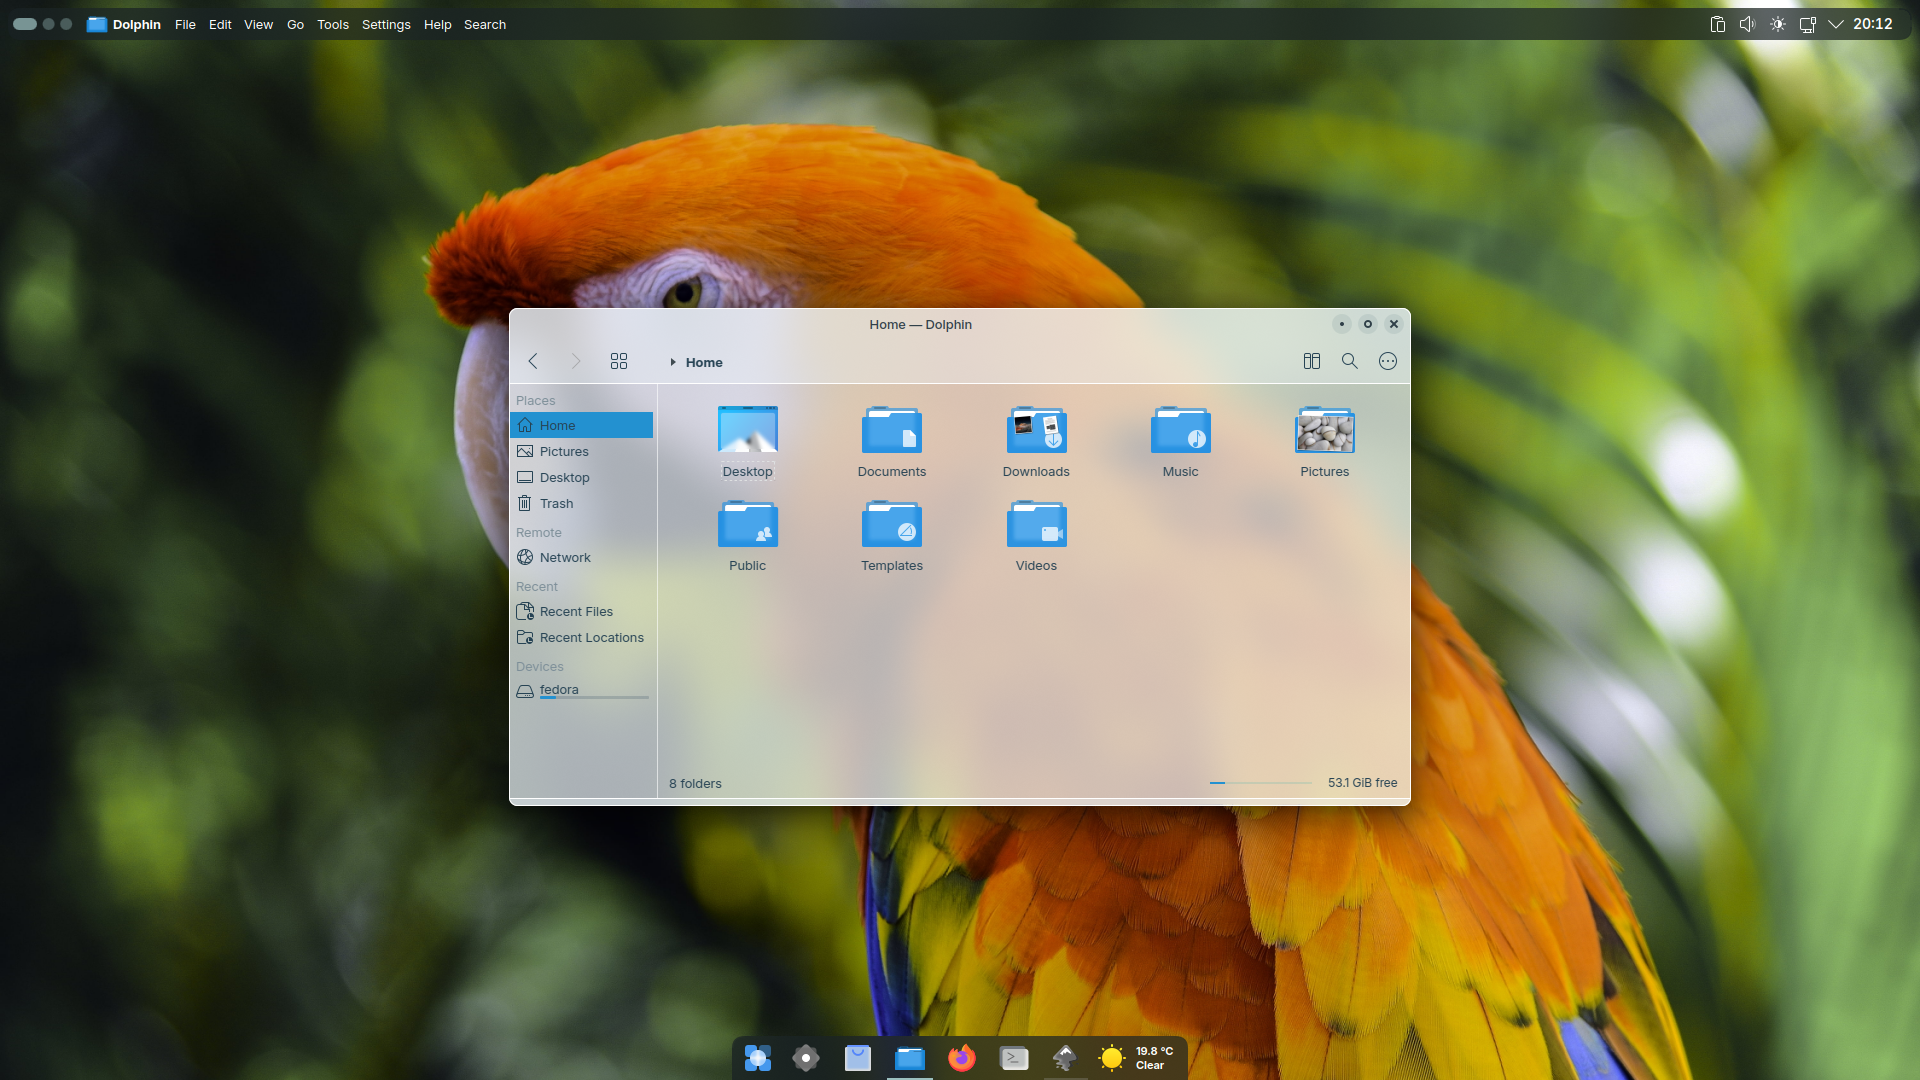Expand hidden system tray icons arrow
Viewport: 1920px width, 1080px height.
point(1836,24)
